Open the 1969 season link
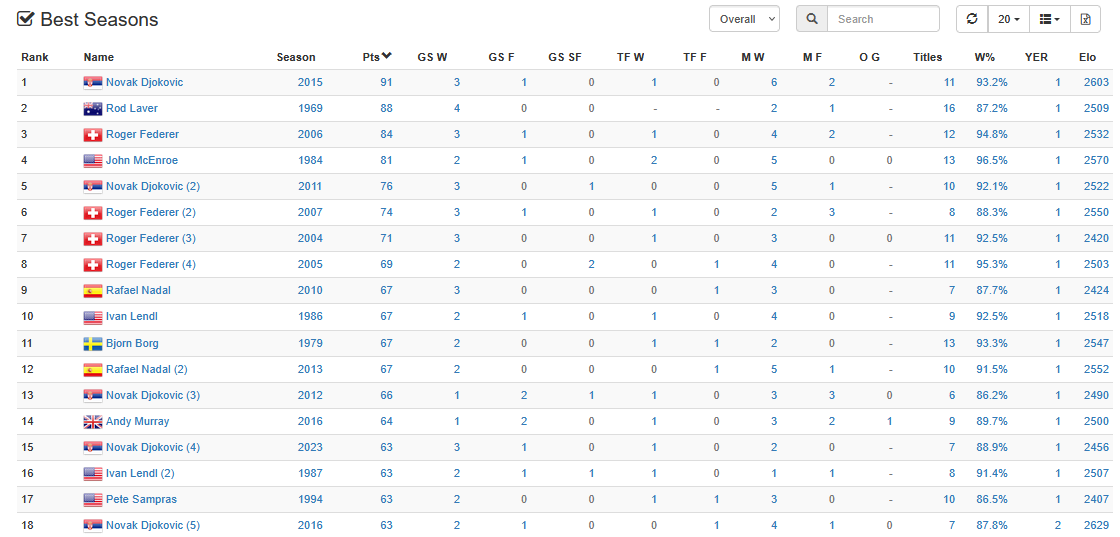 click(x=311, y=109)
